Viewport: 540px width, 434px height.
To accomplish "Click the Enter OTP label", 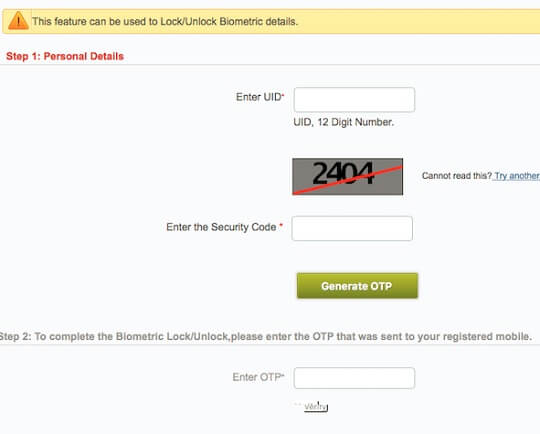I will coord(257,377).
